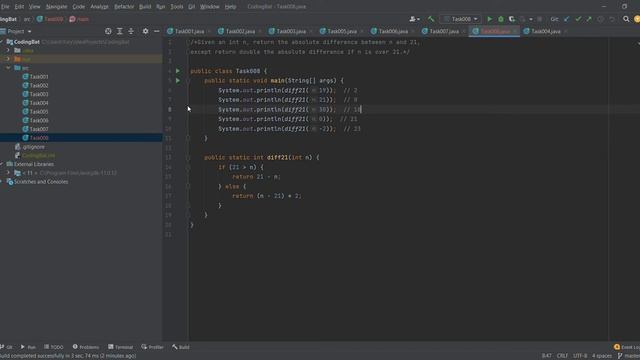Fold the if block at line 14

click(188, 167)
